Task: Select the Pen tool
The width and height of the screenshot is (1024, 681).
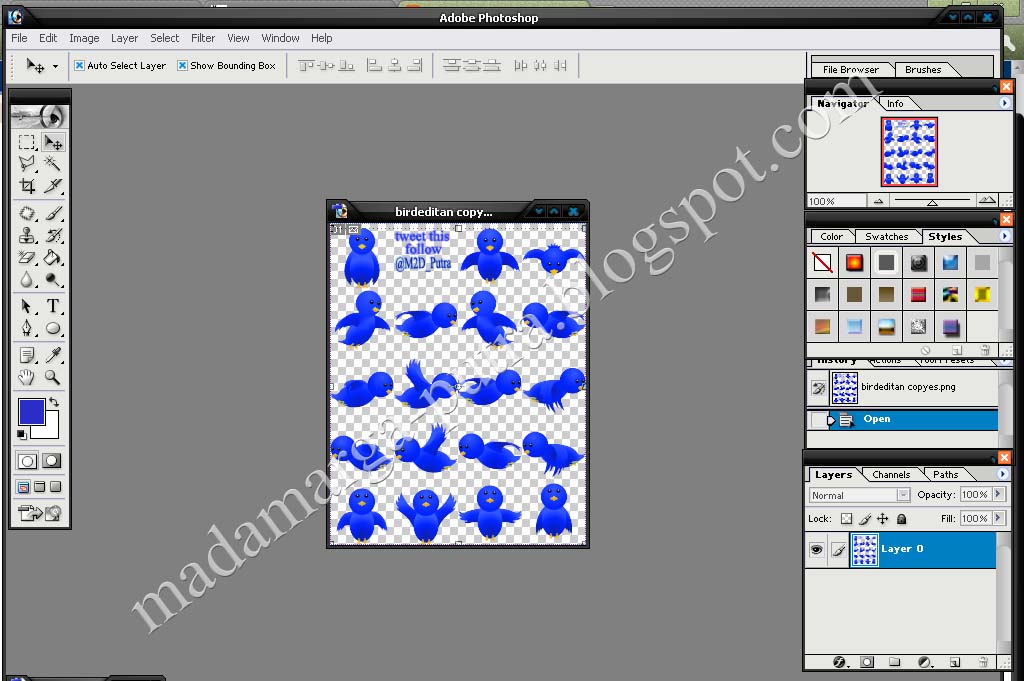Action: tap(27, 328)
